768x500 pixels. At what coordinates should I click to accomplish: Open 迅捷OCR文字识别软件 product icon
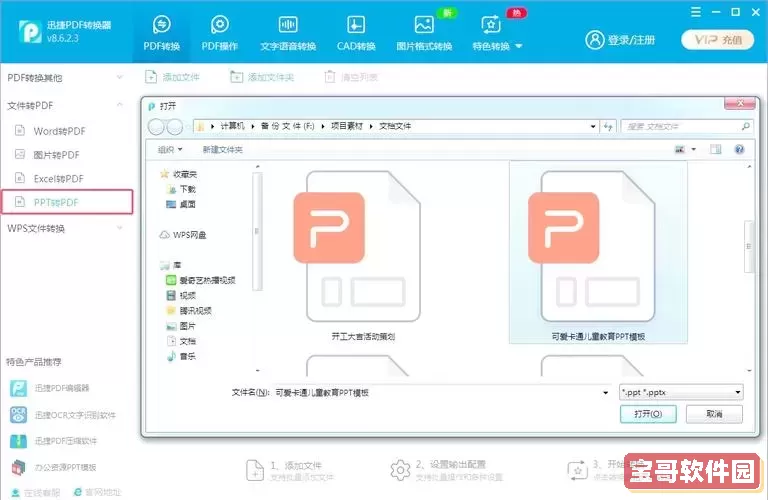click(19, 415)
